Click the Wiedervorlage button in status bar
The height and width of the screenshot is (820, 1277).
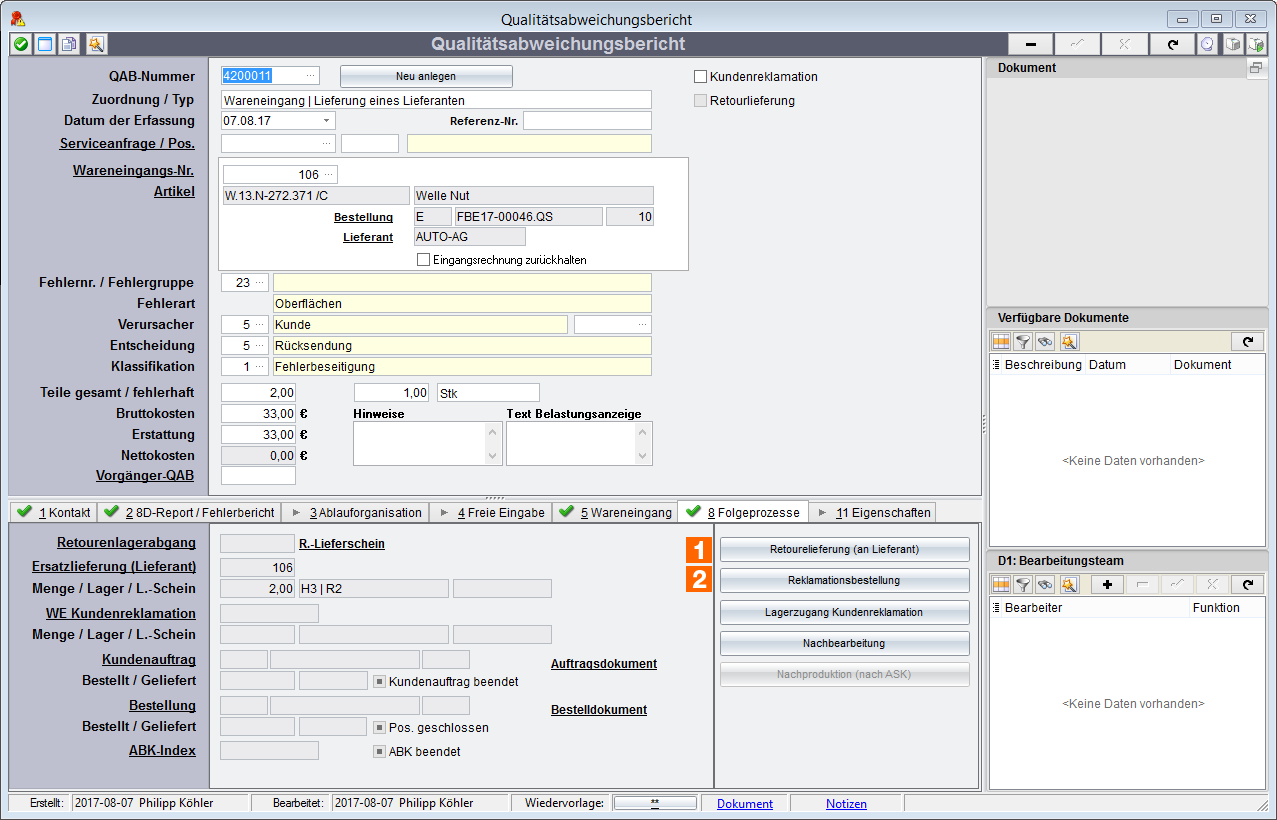[655, 803]
